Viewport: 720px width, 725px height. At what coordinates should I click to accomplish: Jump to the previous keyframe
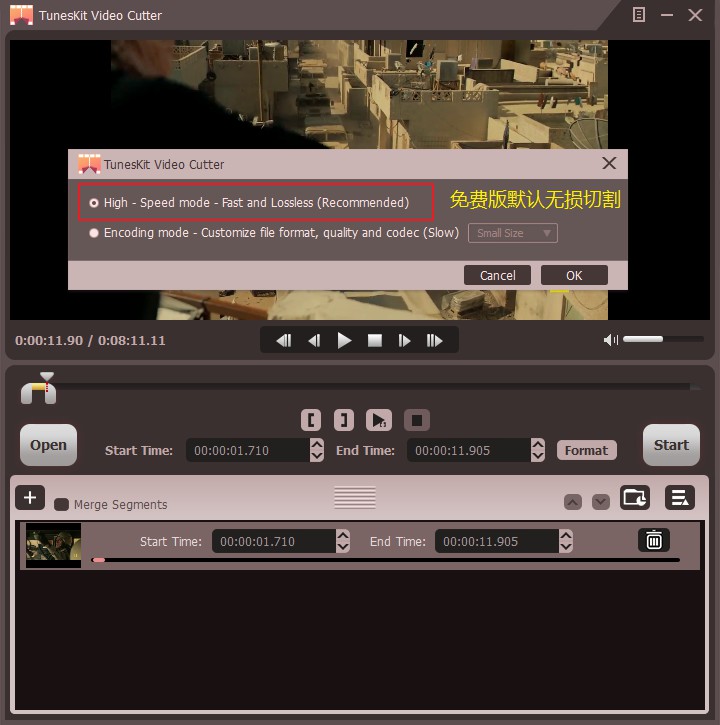[x=283, y=341]
